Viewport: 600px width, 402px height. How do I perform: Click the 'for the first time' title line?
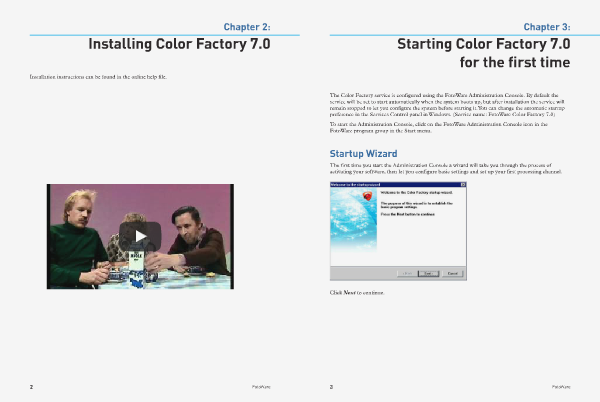(515, 62)
